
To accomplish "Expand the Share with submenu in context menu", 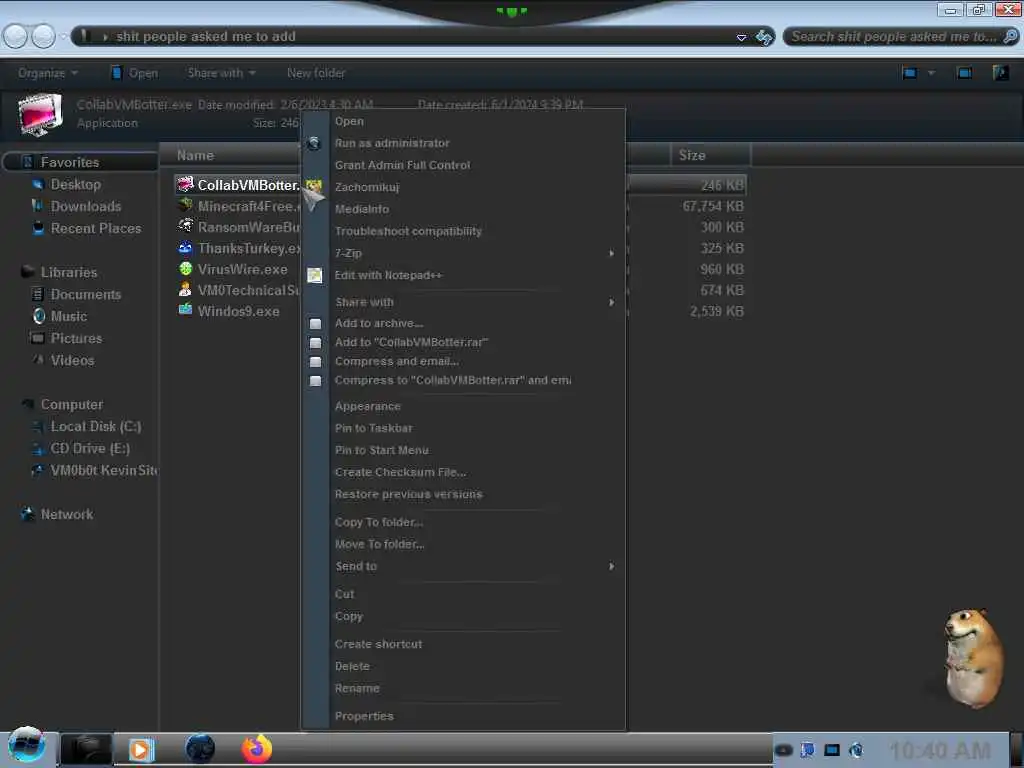I will [611, 302].
